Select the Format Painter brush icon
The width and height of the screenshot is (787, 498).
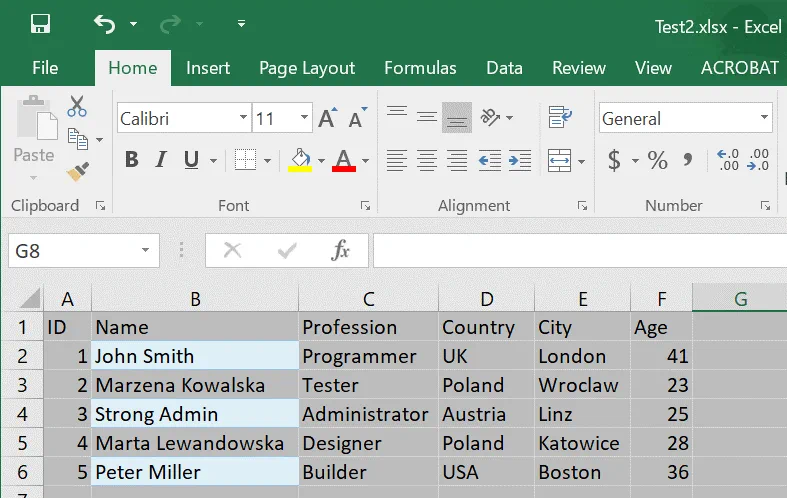(x=78, y=171)
